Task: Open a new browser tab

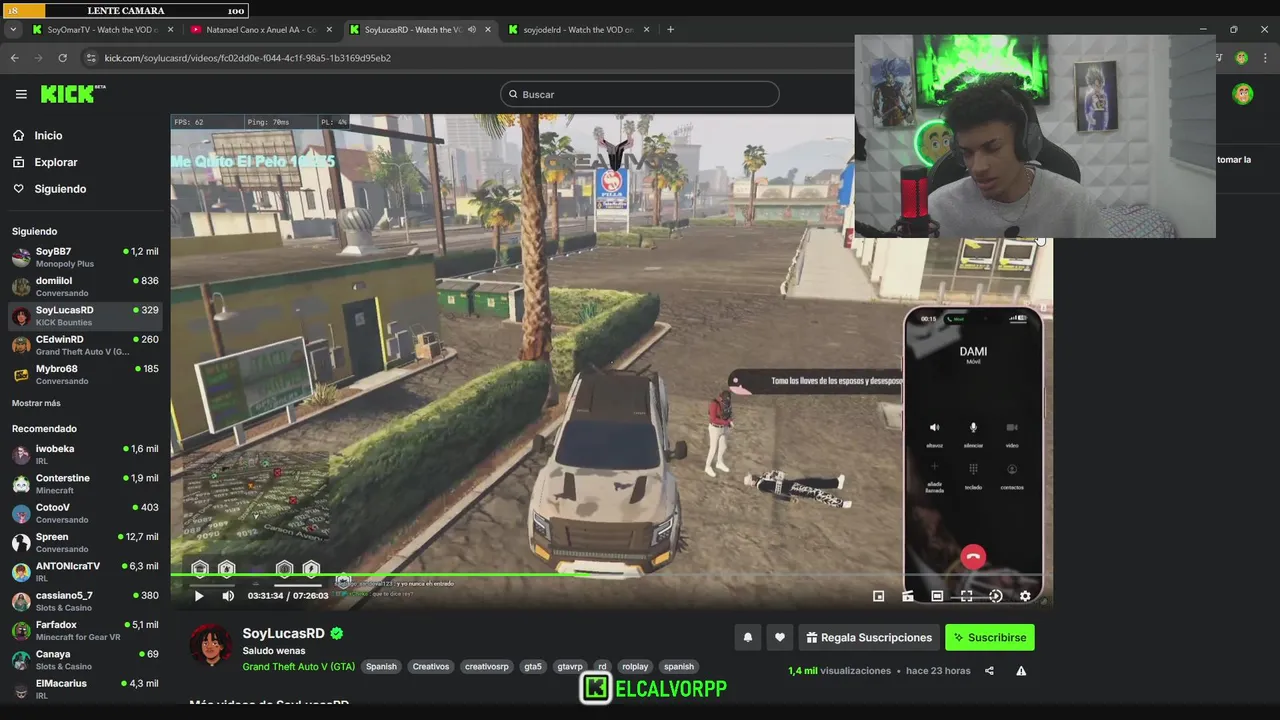Action: pos(670,30)
